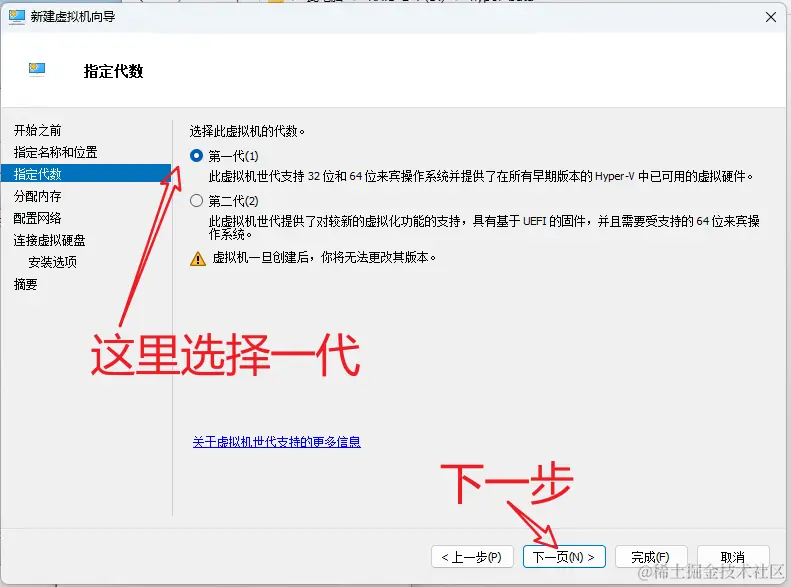Click the wizard title bar icon
Image resolution: width=791 pixels, height=587 pixels.
click(x=16, y=17)
